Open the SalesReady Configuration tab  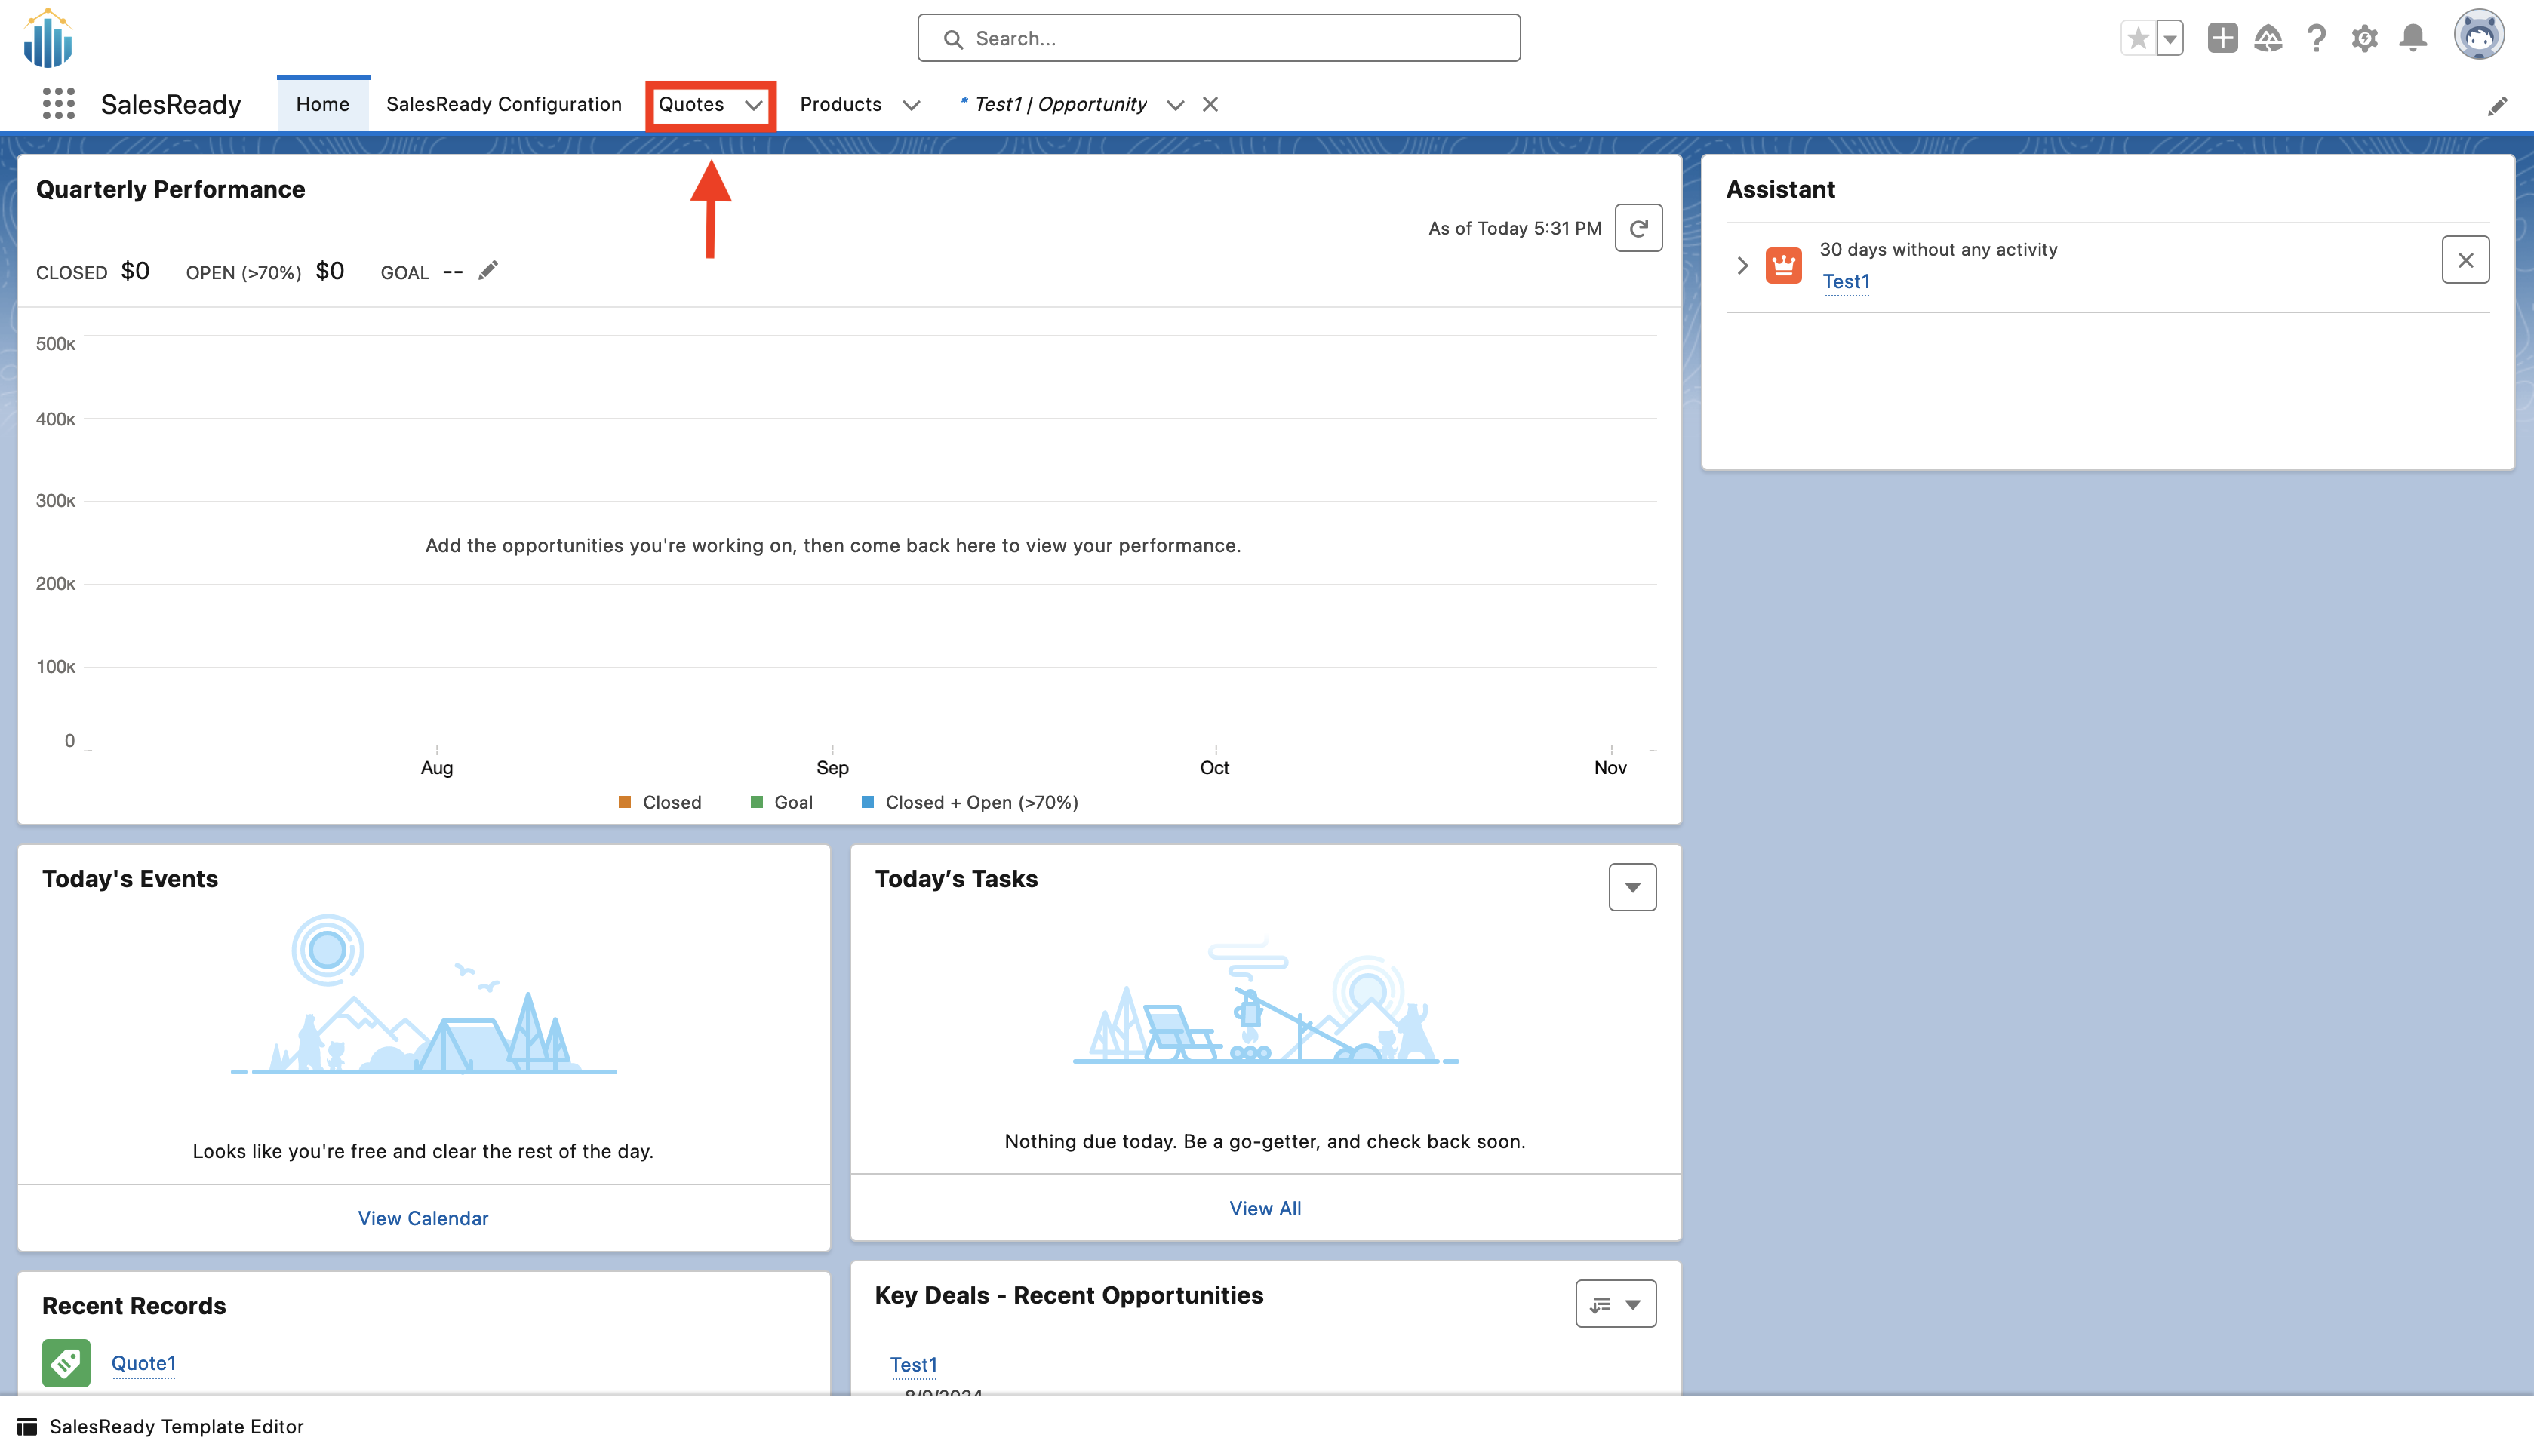[503, 104]
